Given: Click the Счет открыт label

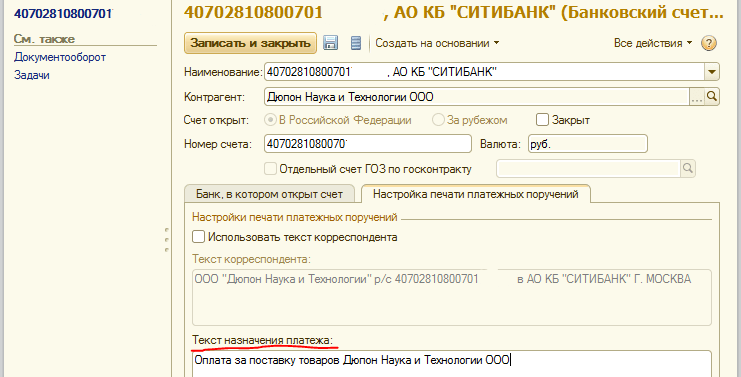Looking at the screenshot, I should (x=216, y=120).
